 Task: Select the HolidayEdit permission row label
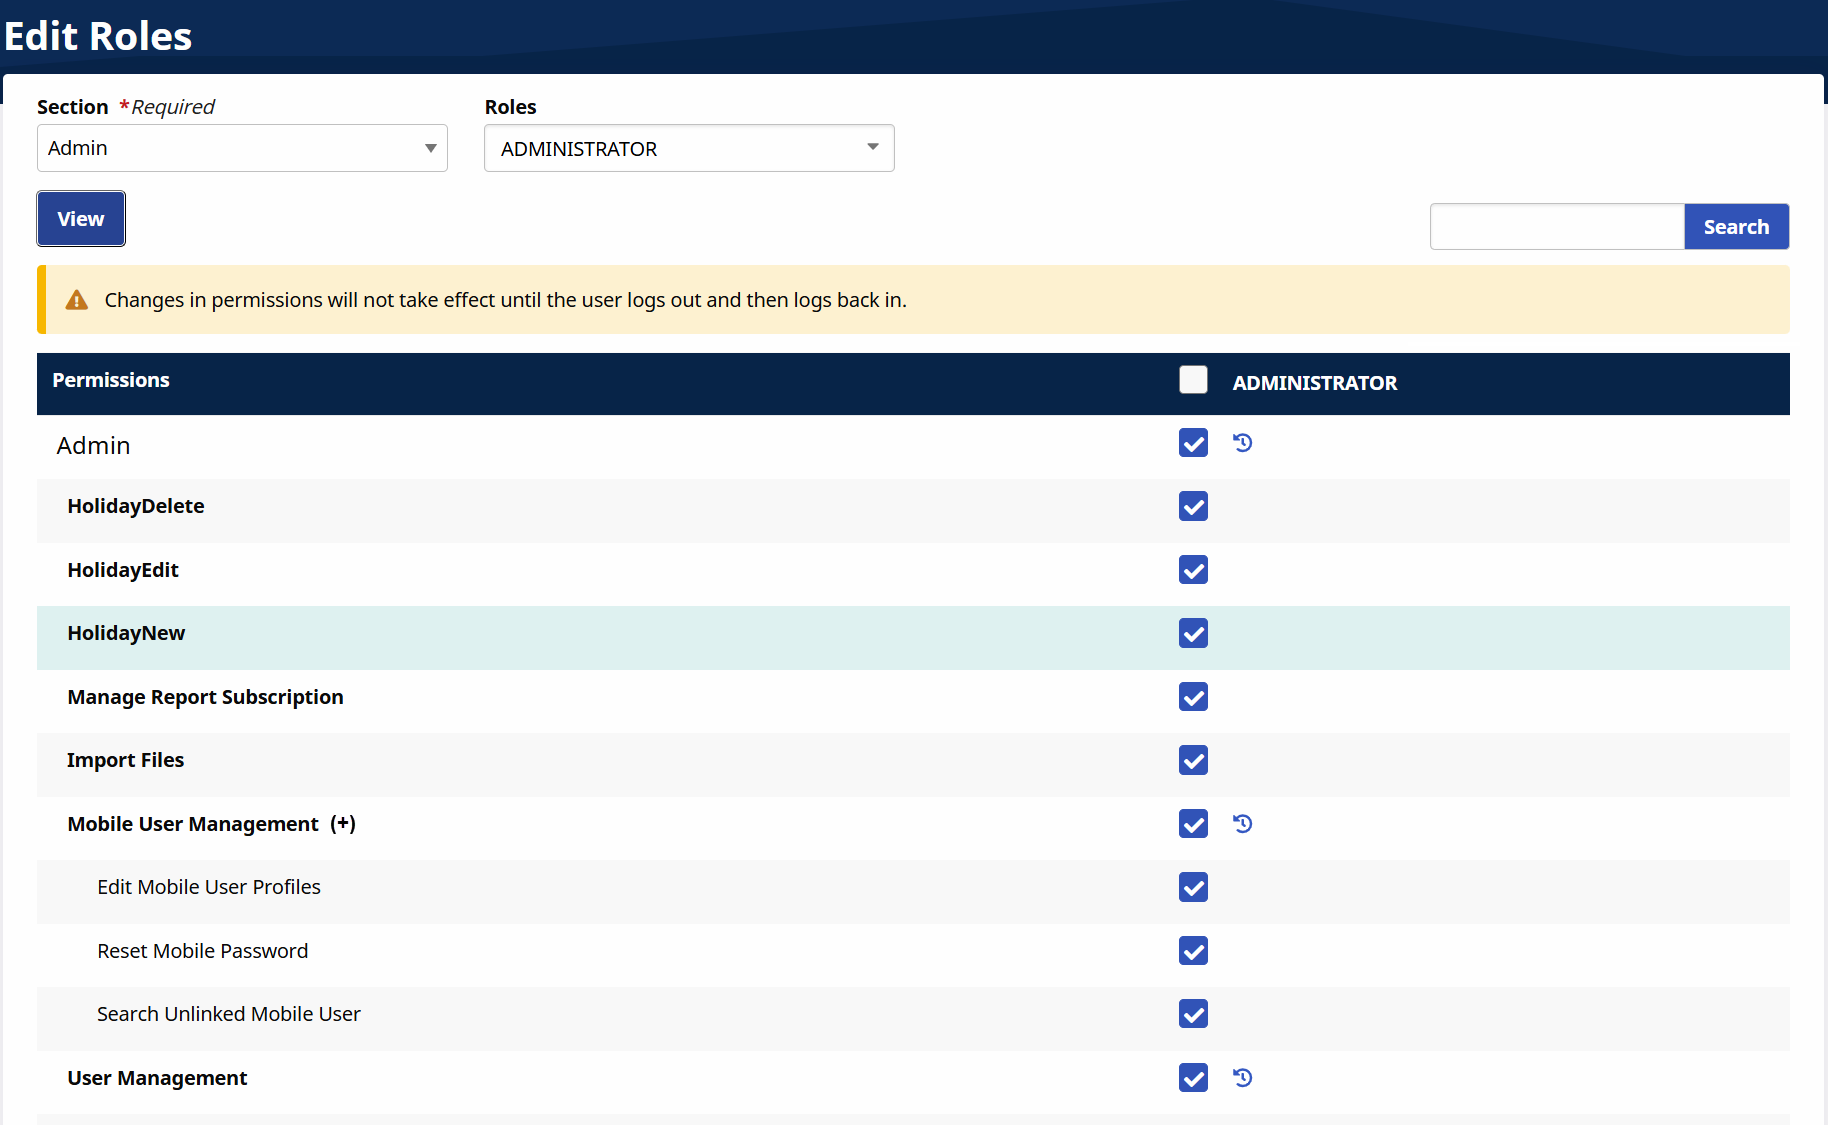(123, 570)
